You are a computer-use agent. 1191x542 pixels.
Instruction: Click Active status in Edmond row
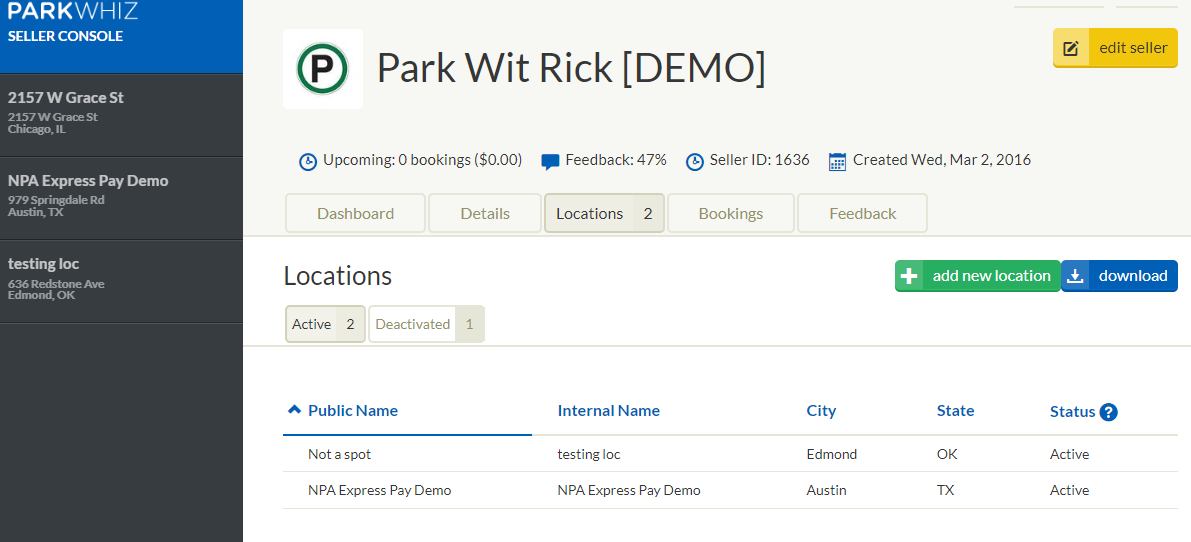tap(1069, 455)
